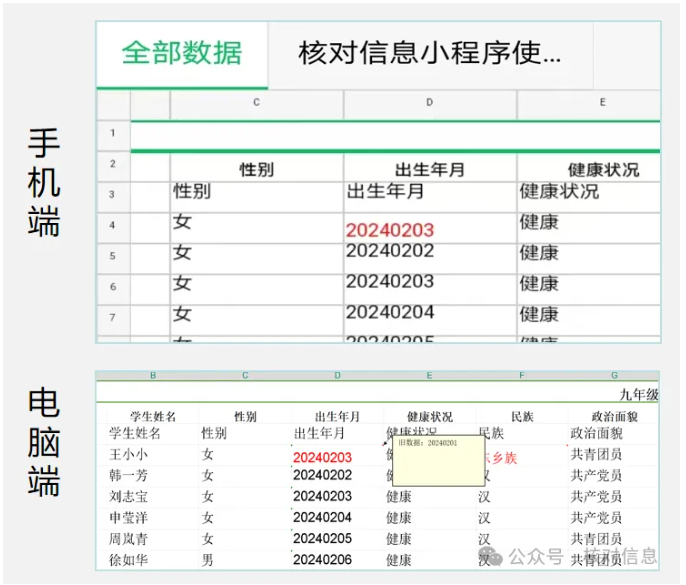686x585 pixels.
Task: Click the 韩一芳 name cell
Action: (x=153, y=476)
